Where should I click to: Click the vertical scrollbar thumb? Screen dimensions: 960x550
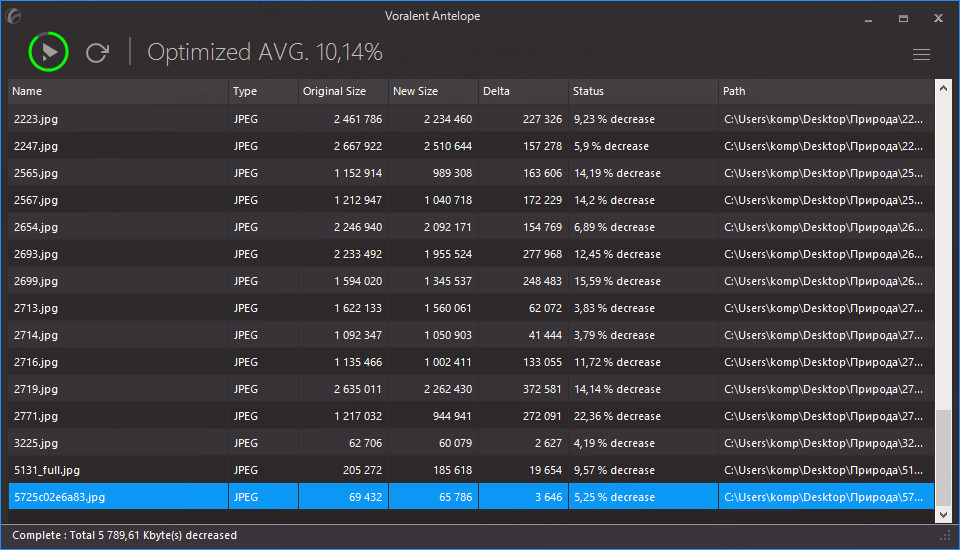(943, 458)
